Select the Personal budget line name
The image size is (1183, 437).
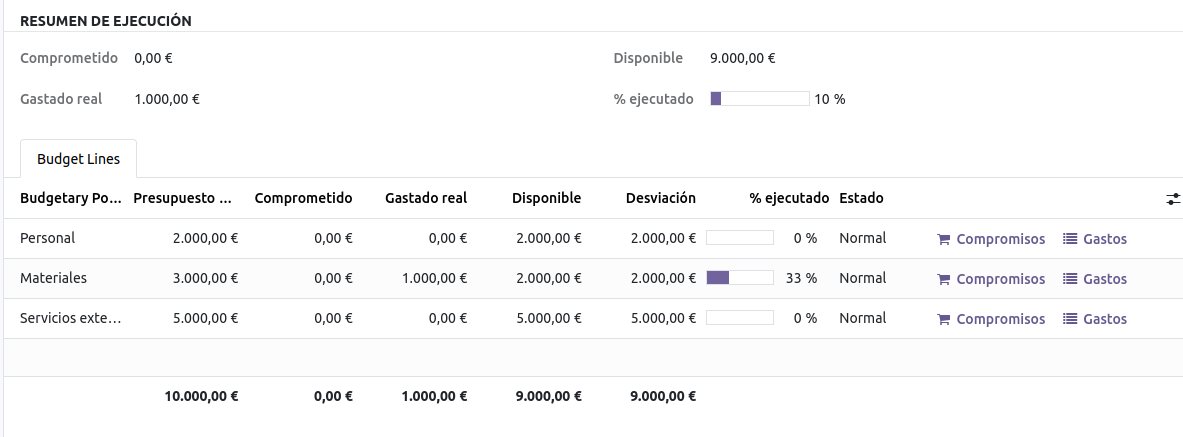point(48,239)
